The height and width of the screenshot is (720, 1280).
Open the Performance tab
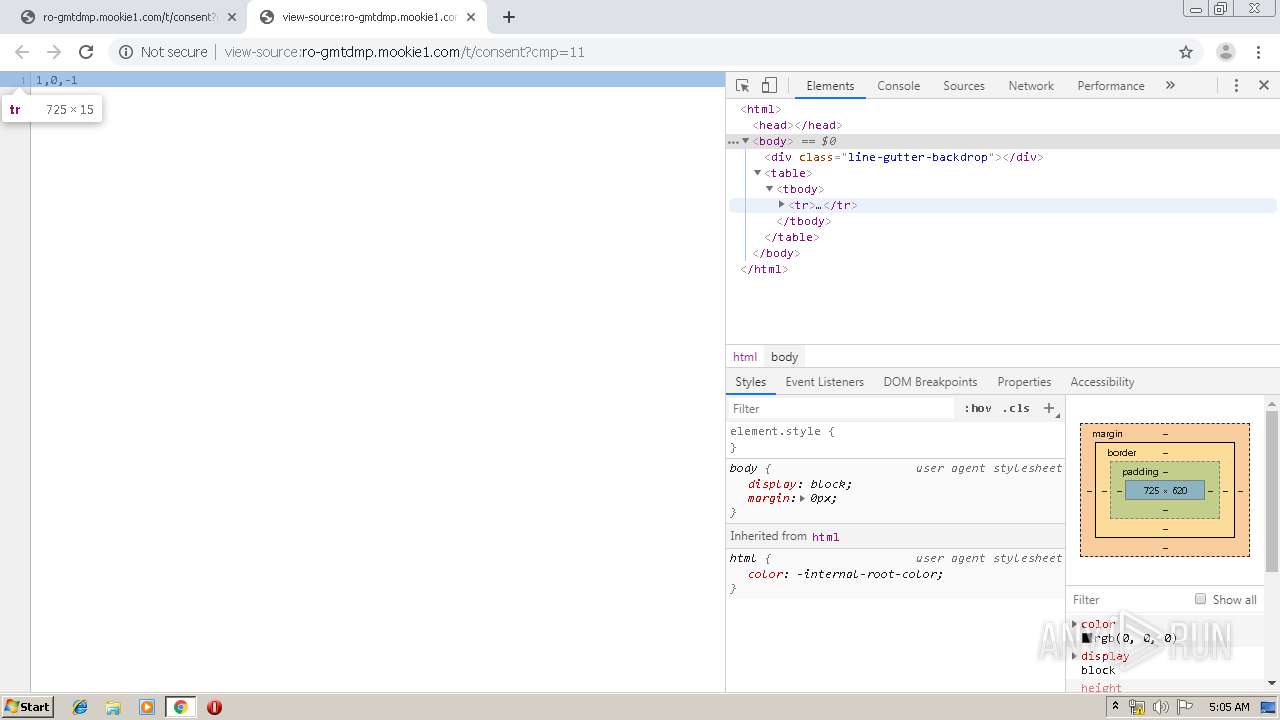tap(1110, 86)
